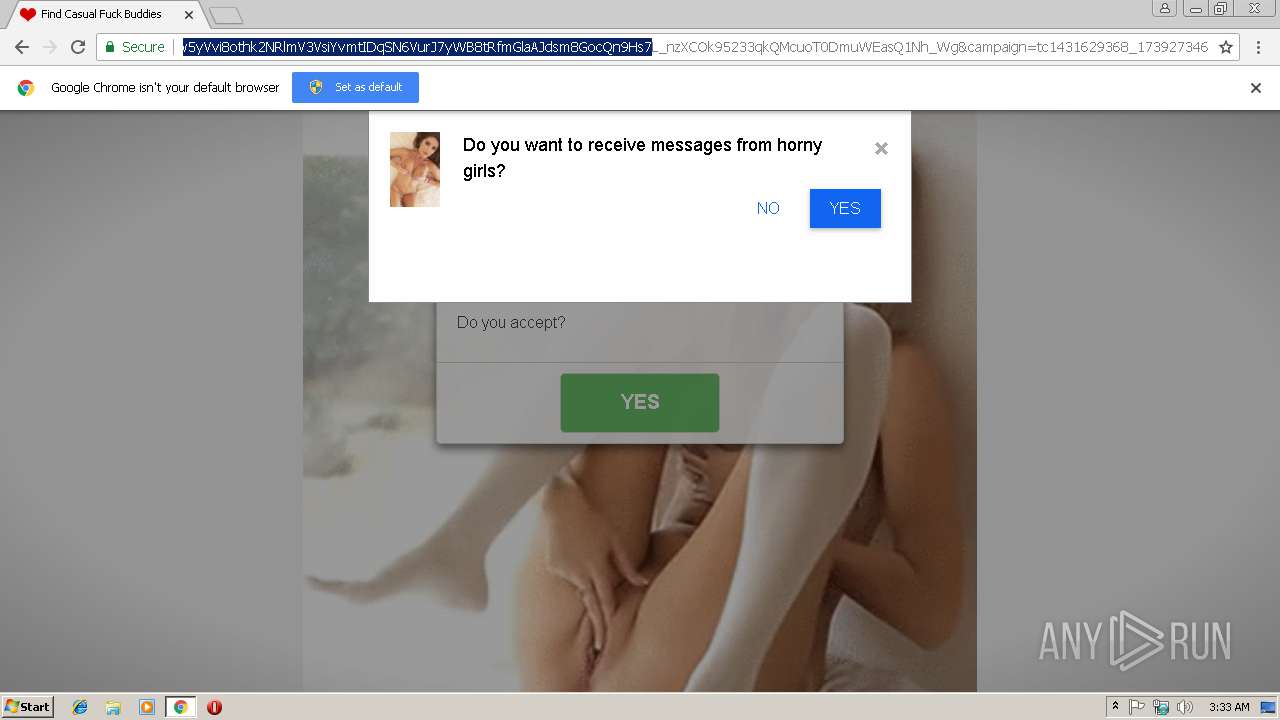Click NO in the messages popup
Screen dimensions: 1280x720
pos(768,208)
